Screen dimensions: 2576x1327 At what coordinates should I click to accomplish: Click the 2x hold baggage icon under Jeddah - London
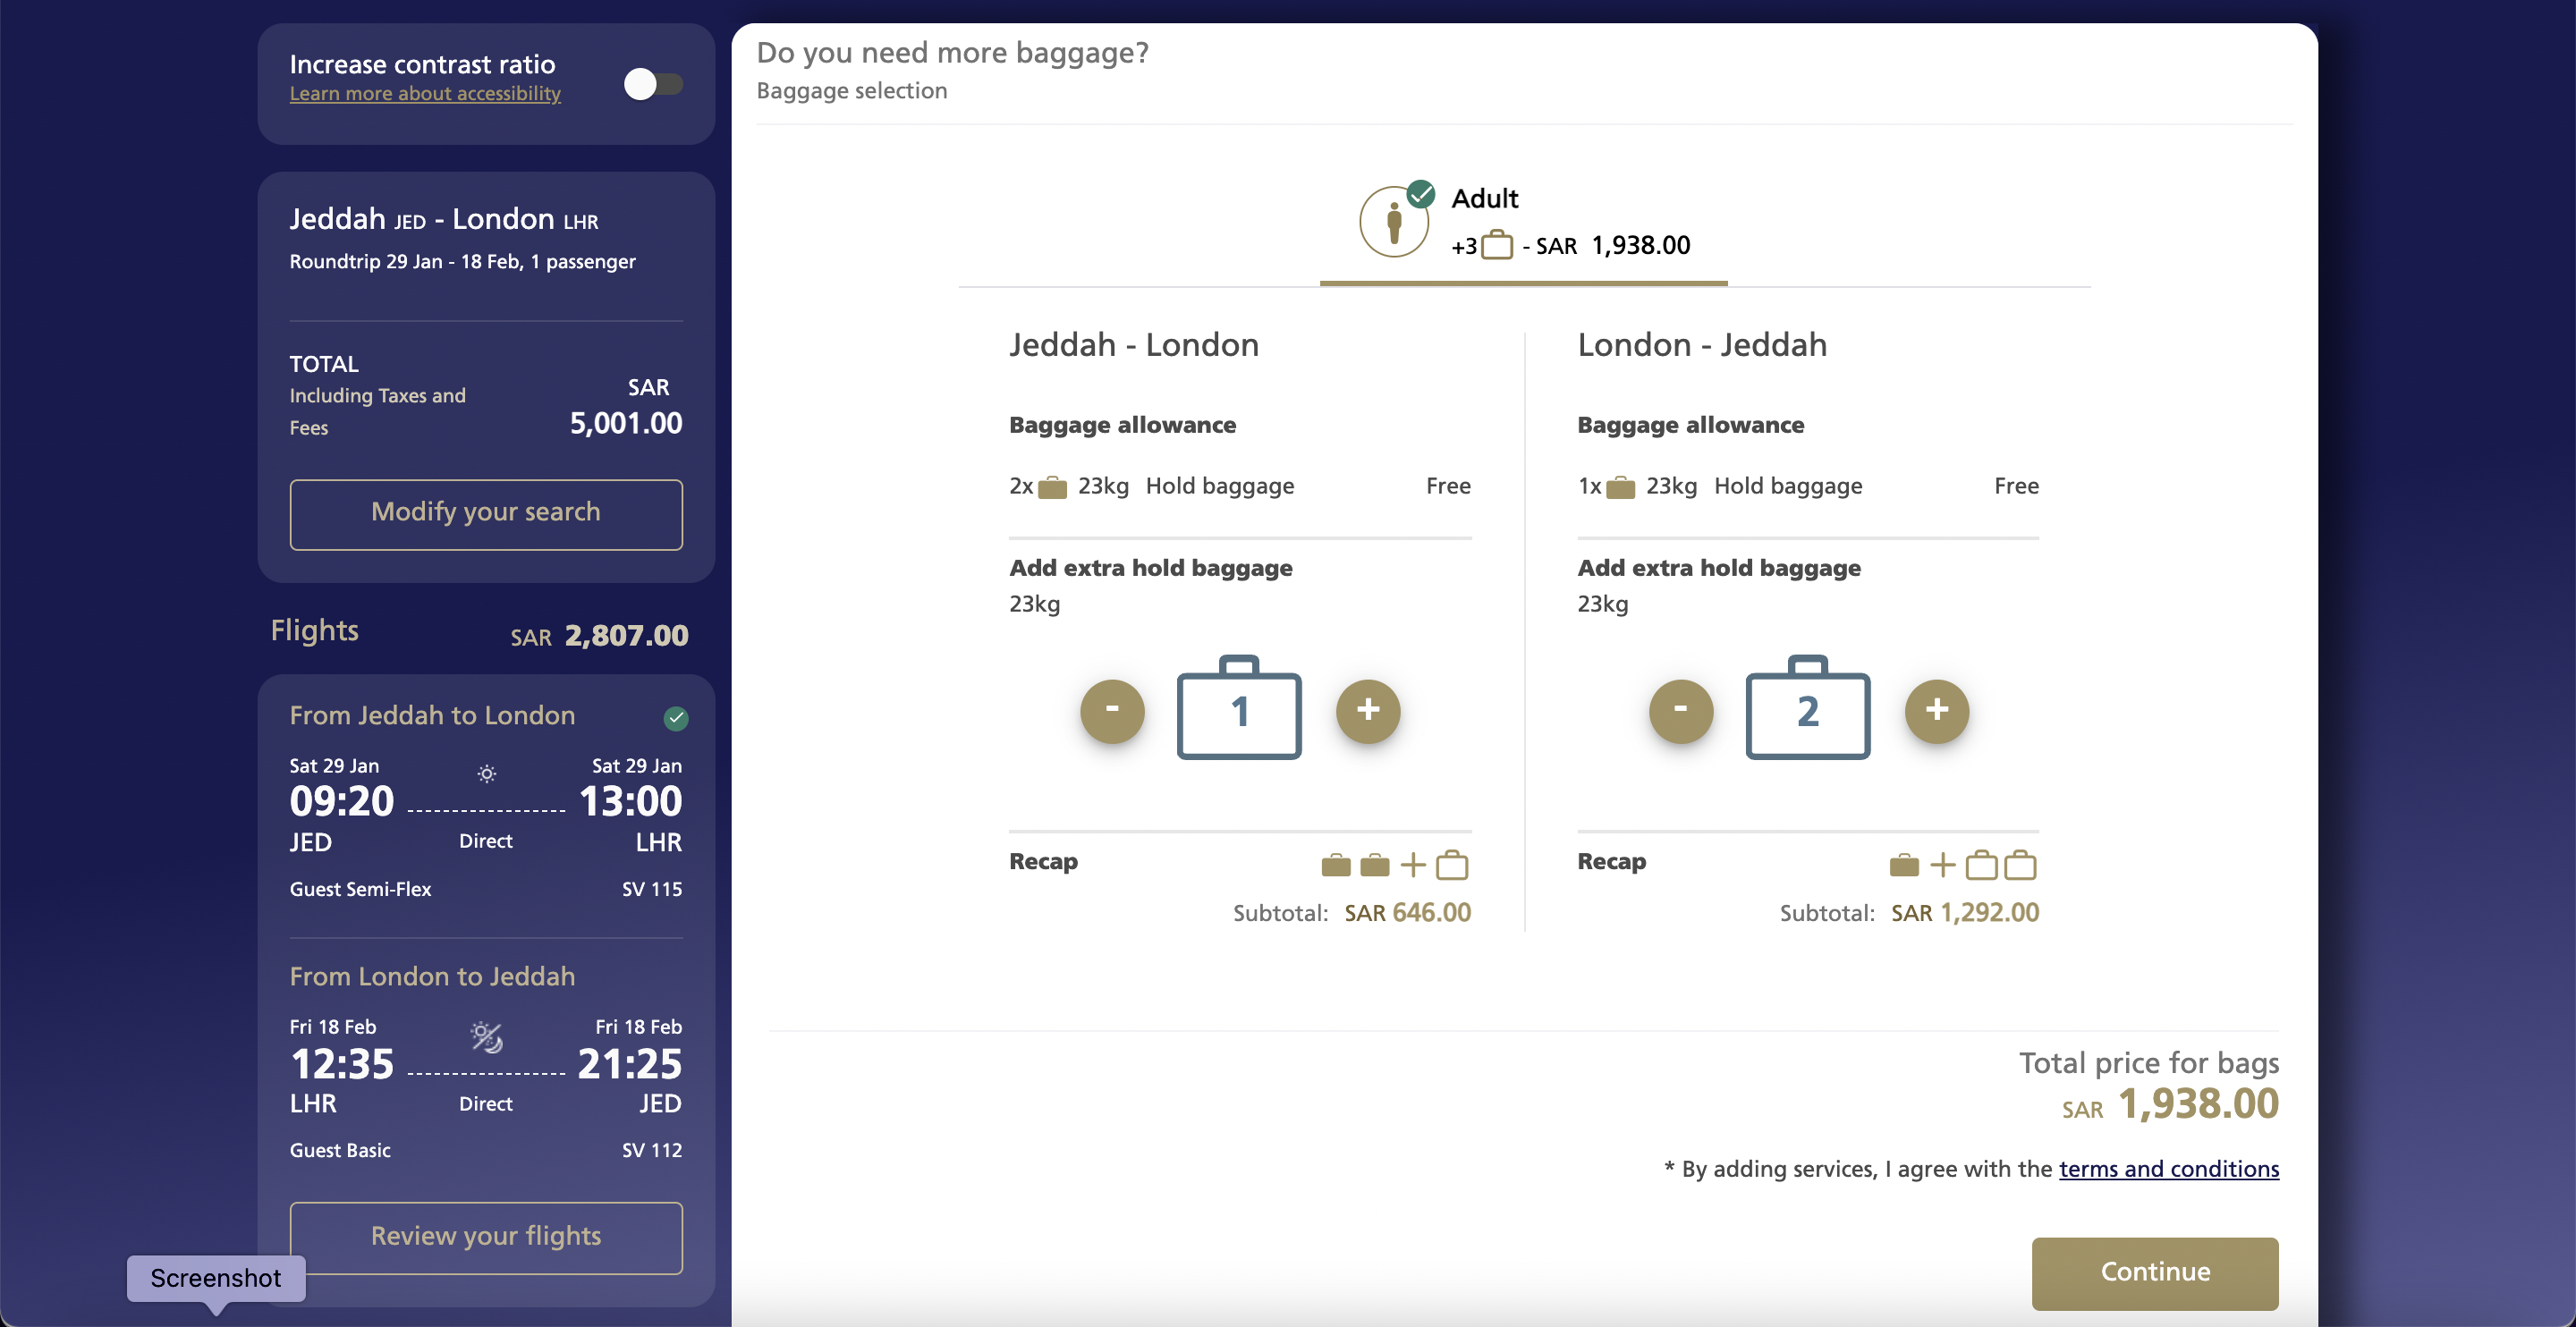(x=1052, y=488)
